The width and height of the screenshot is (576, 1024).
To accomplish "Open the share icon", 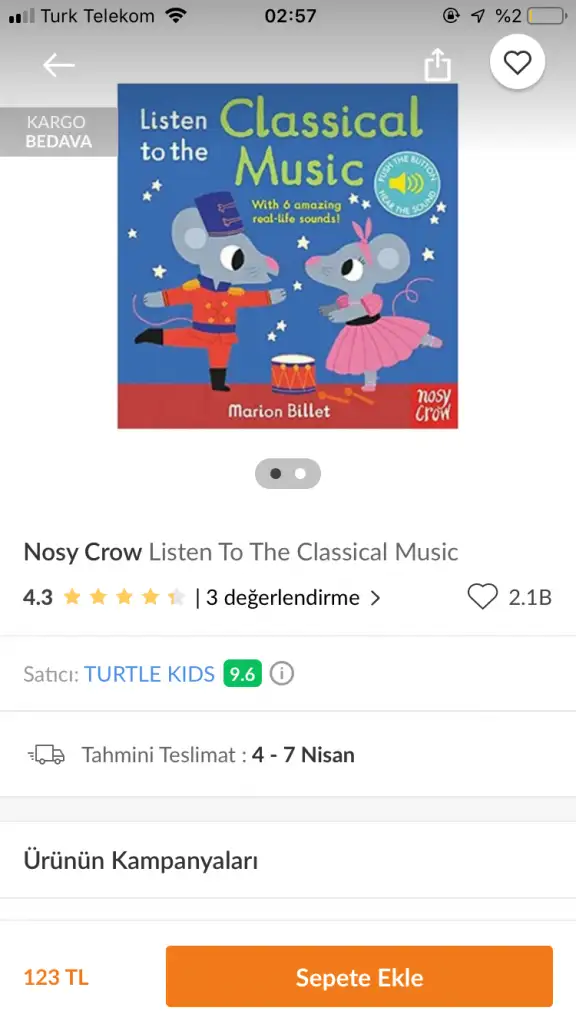I will [438, 65].
